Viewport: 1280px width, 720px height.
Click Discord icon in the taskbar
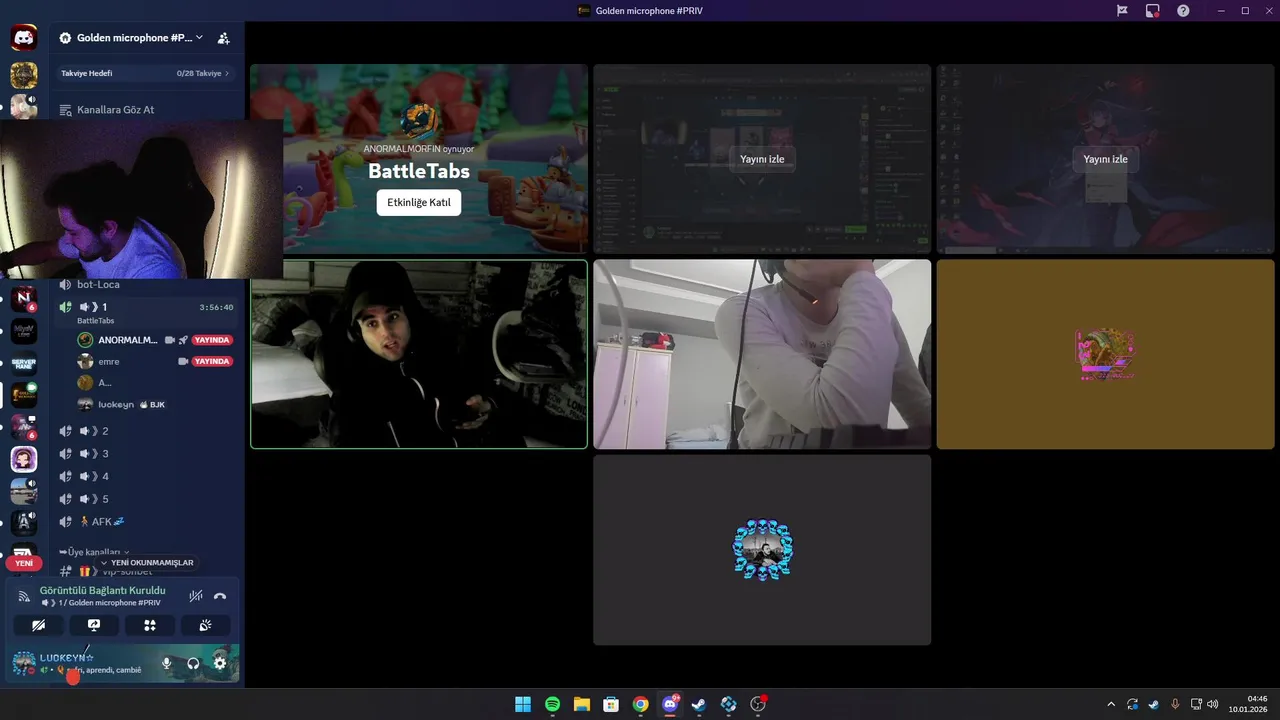(x=670, y=704)
